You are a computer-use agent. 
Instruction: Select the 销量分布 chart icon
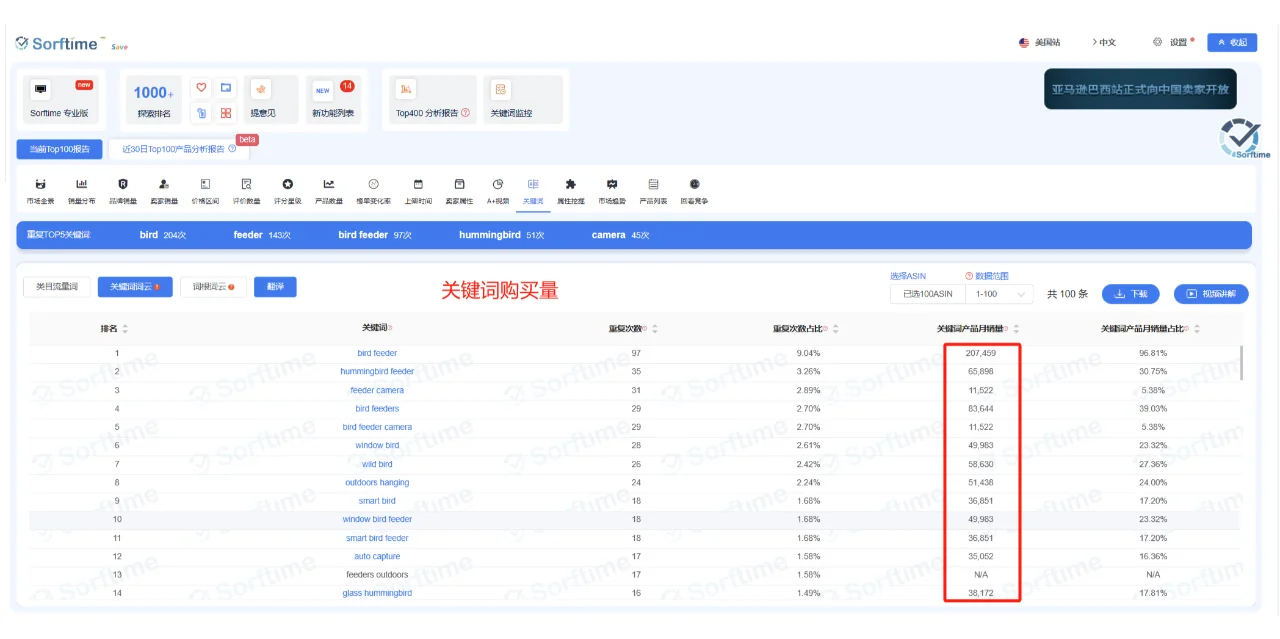pyautogui.click(x=81, y=190)
